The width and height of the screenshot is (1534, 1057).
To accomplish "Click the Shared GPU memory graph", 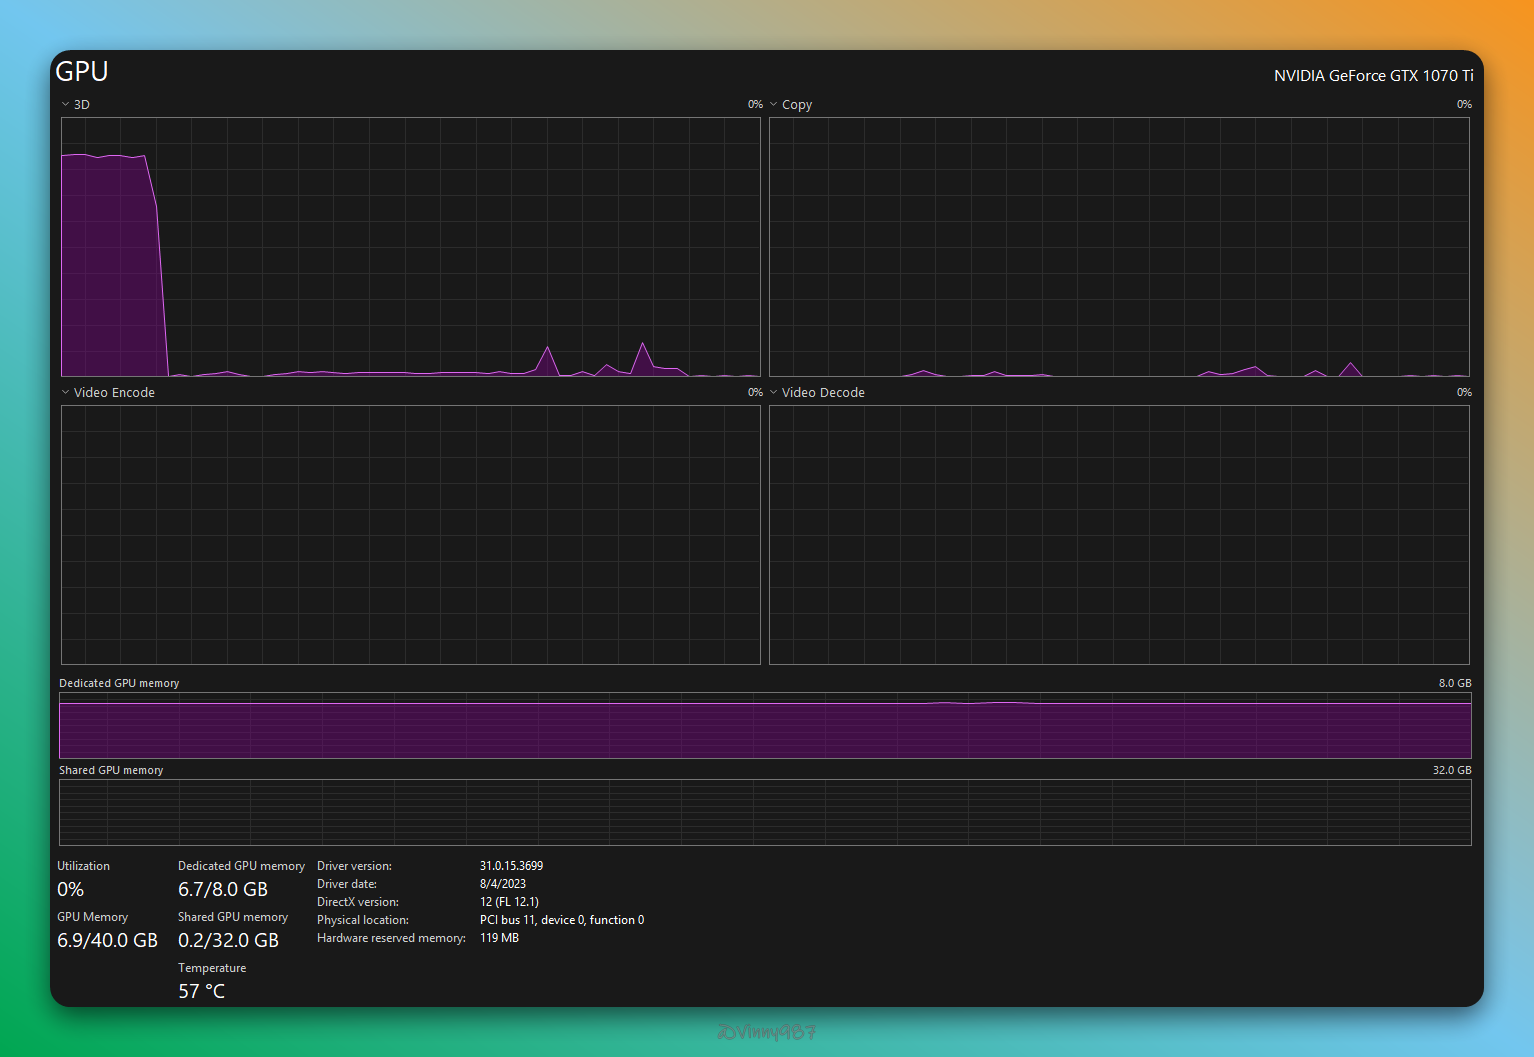I will (x=765, y=812).
